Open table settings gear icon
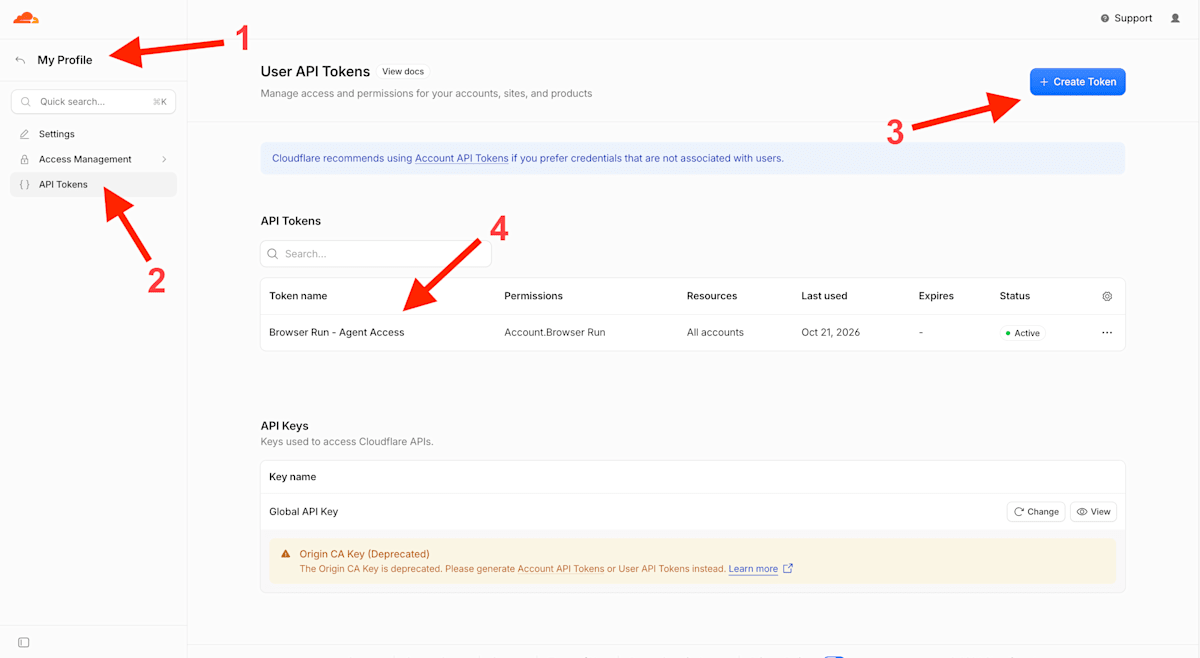Image resolution: width=1200 pixels, height=658 pixels. [1107, 296]
